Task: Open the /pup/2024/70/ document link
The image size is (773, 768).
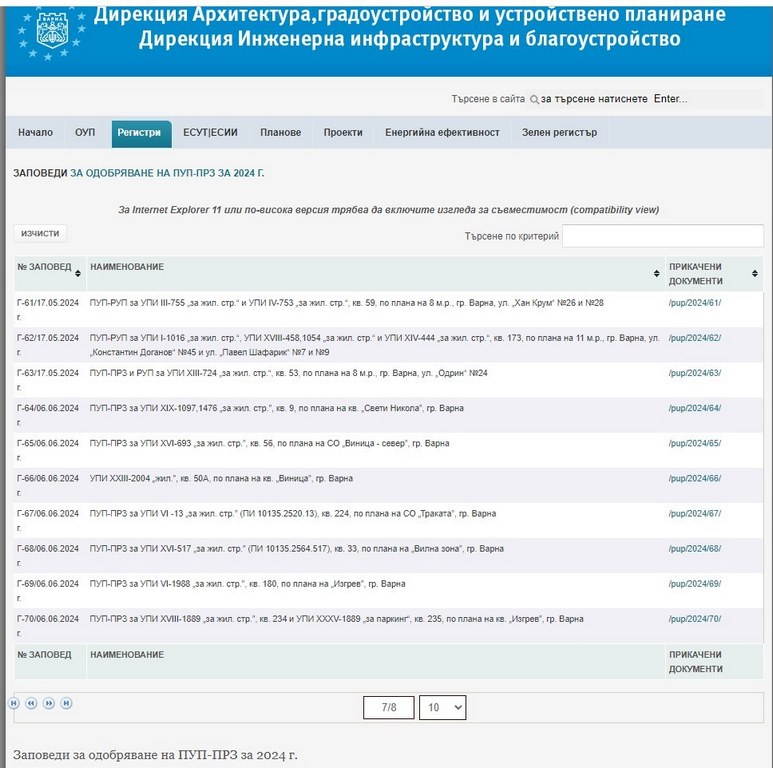Action: (694, 619)
